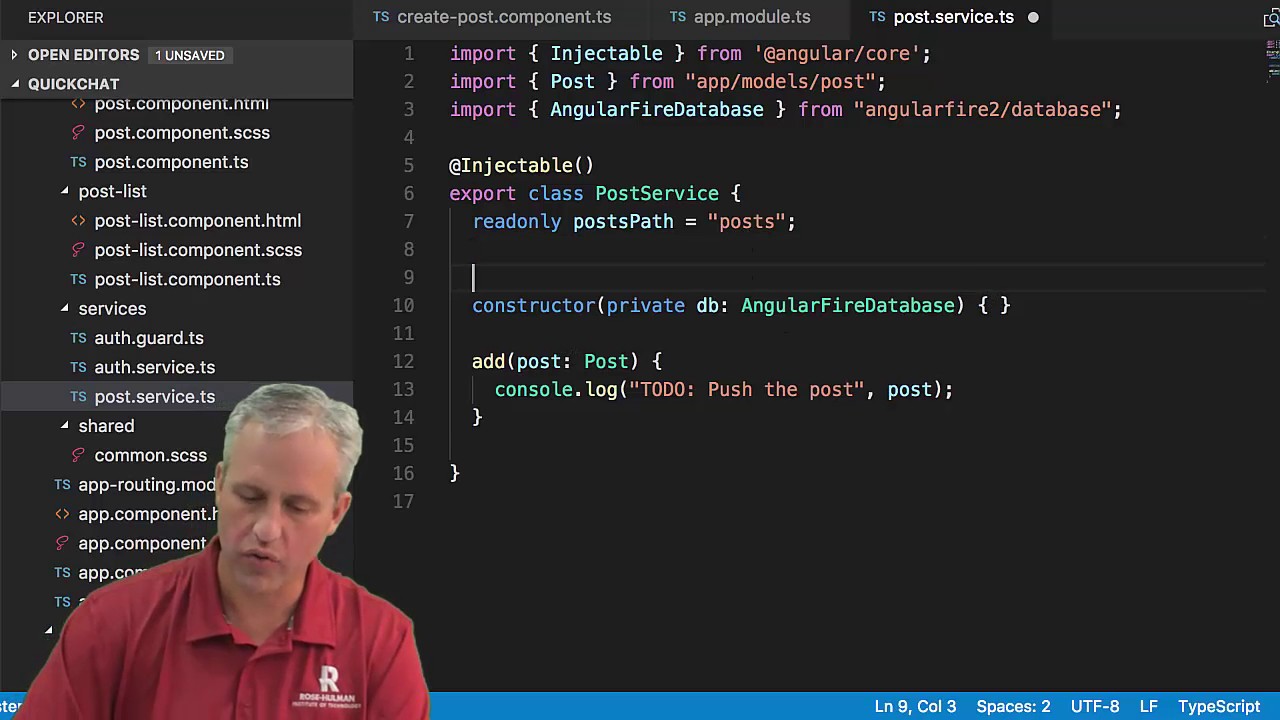Screen dimensions: 1280x720
Task: Click TS icon on app.module.ts tab
Action: tap(678, 17)
